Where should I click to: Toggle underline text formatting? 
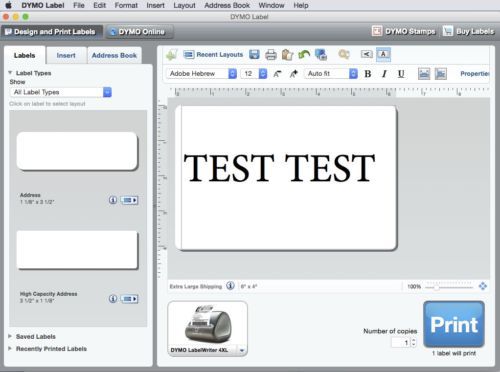[401, 74]
